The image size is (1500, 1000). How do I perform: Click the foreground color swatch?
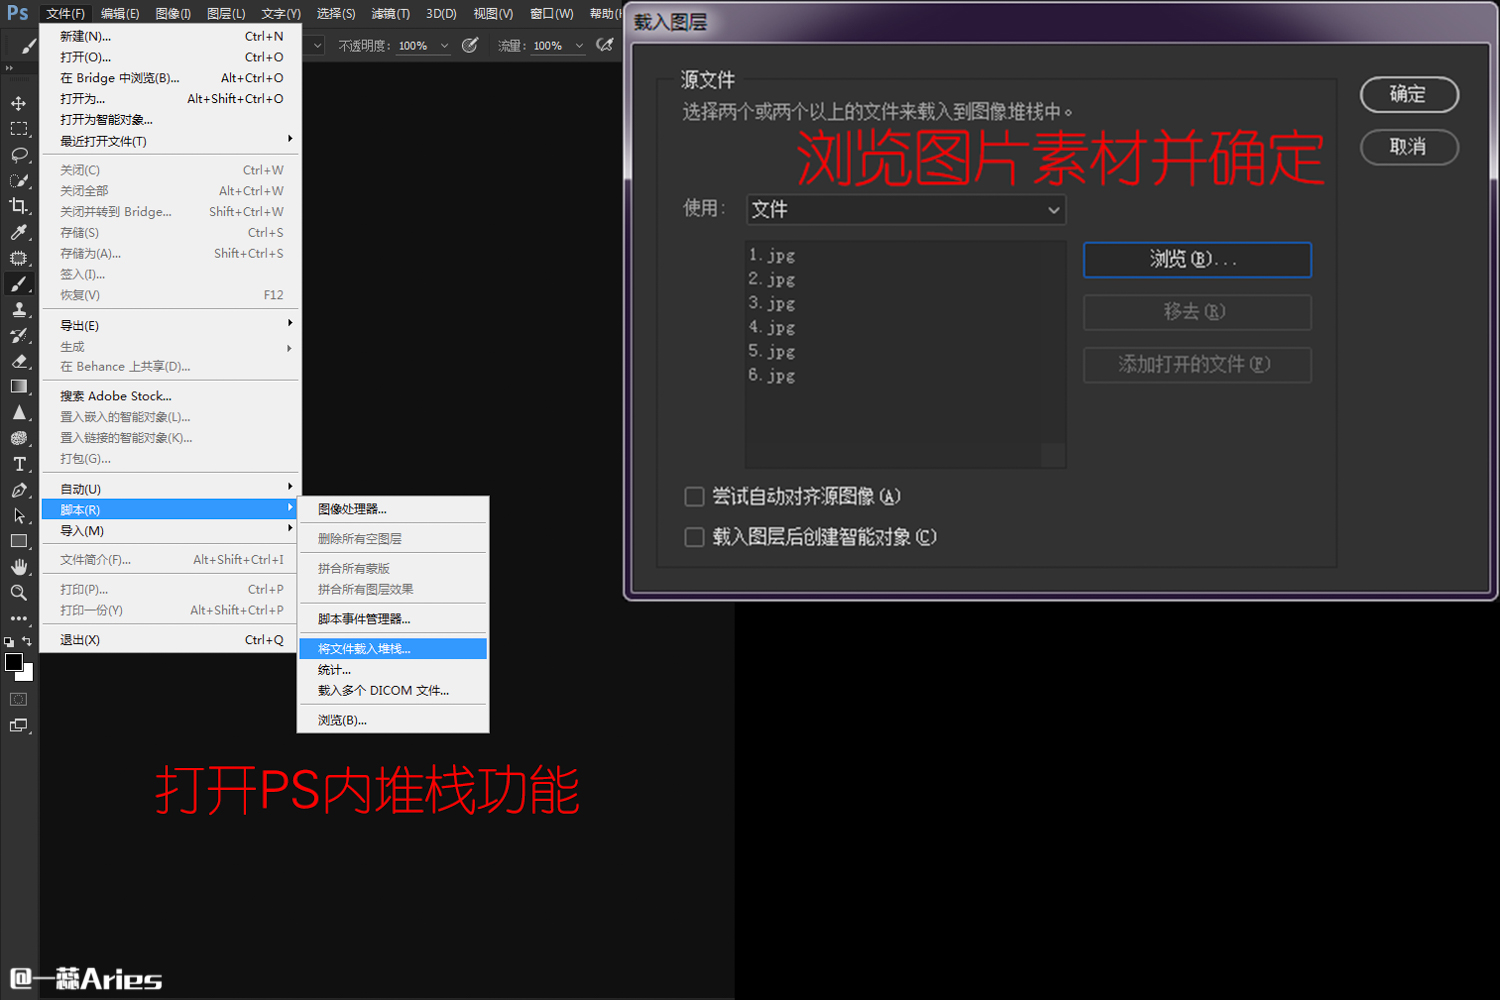[14, 662]
